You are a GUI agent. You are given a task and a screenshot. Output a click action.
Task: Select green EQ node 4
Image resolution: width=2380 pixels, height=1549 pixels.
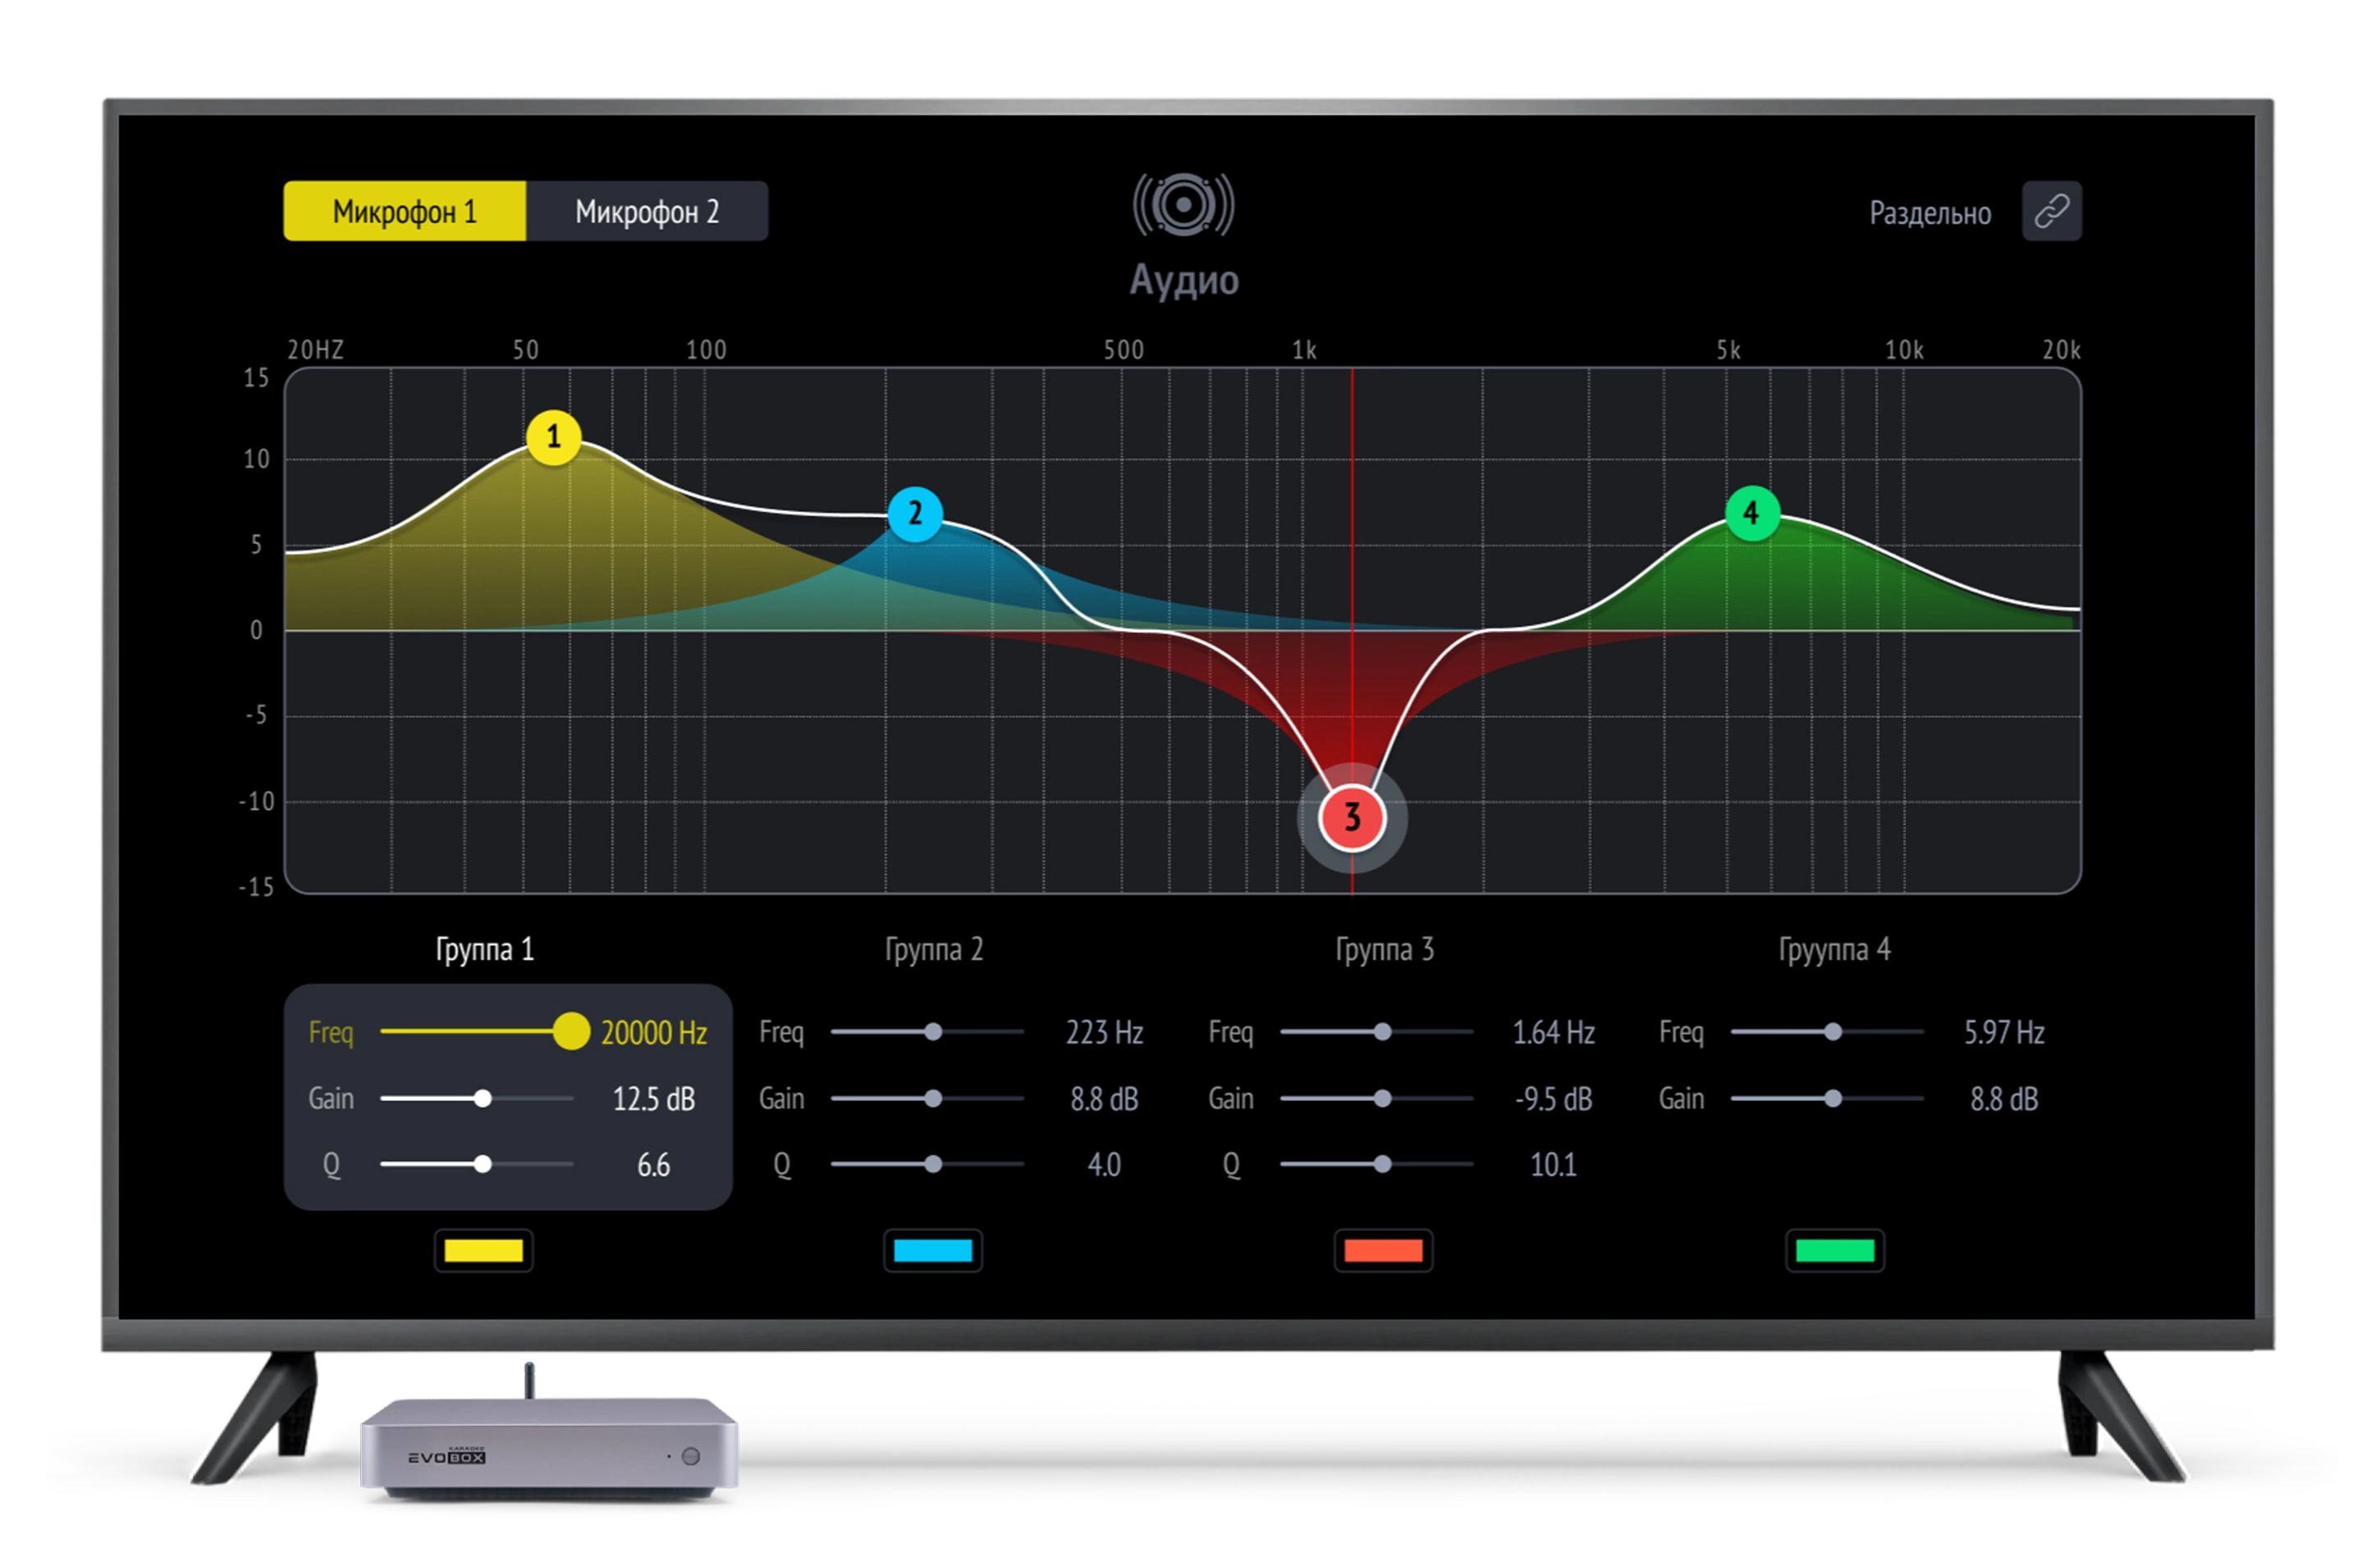(1751, 513)
